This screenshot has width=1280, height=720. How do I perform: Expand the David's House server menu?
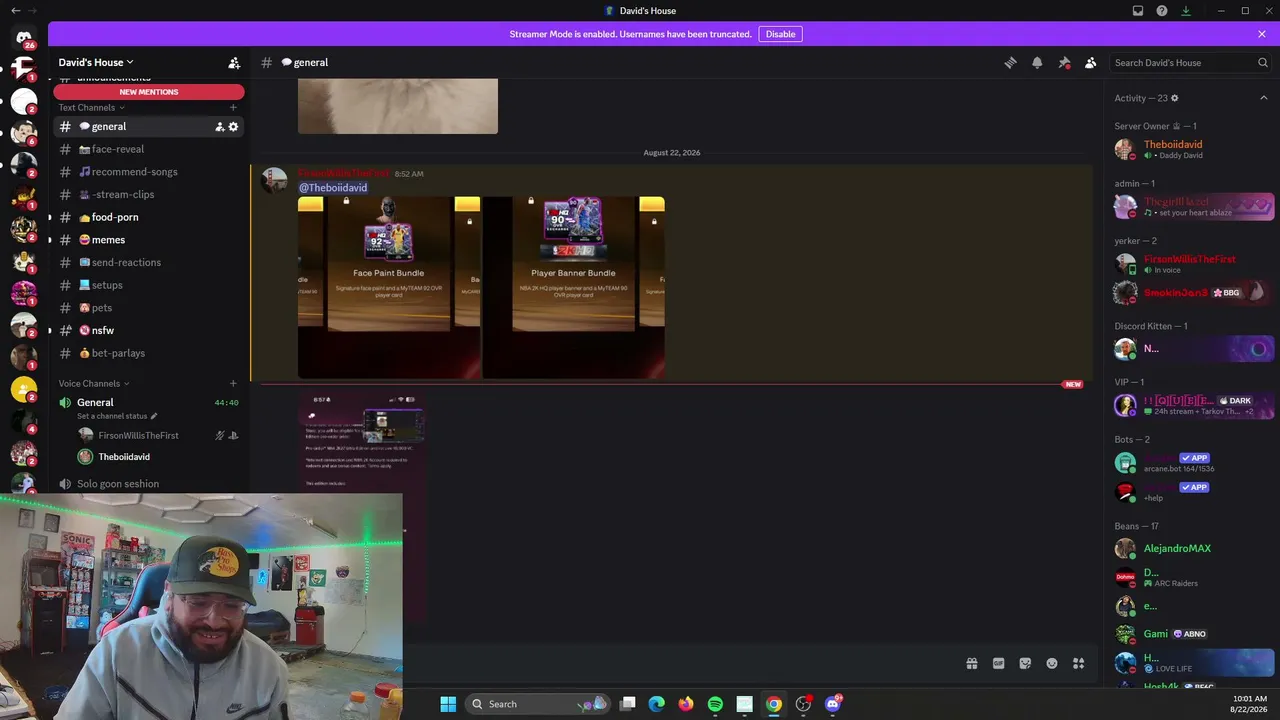[x=96, y=62]
